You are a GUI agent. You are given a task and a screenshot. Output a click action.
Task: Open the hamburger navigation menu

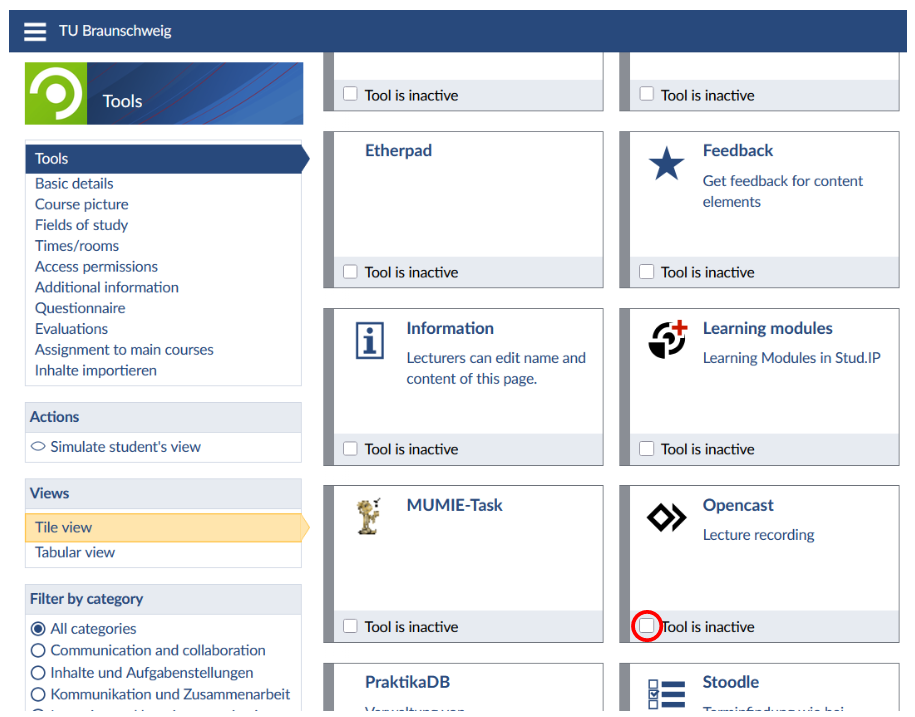pos(34,31)
